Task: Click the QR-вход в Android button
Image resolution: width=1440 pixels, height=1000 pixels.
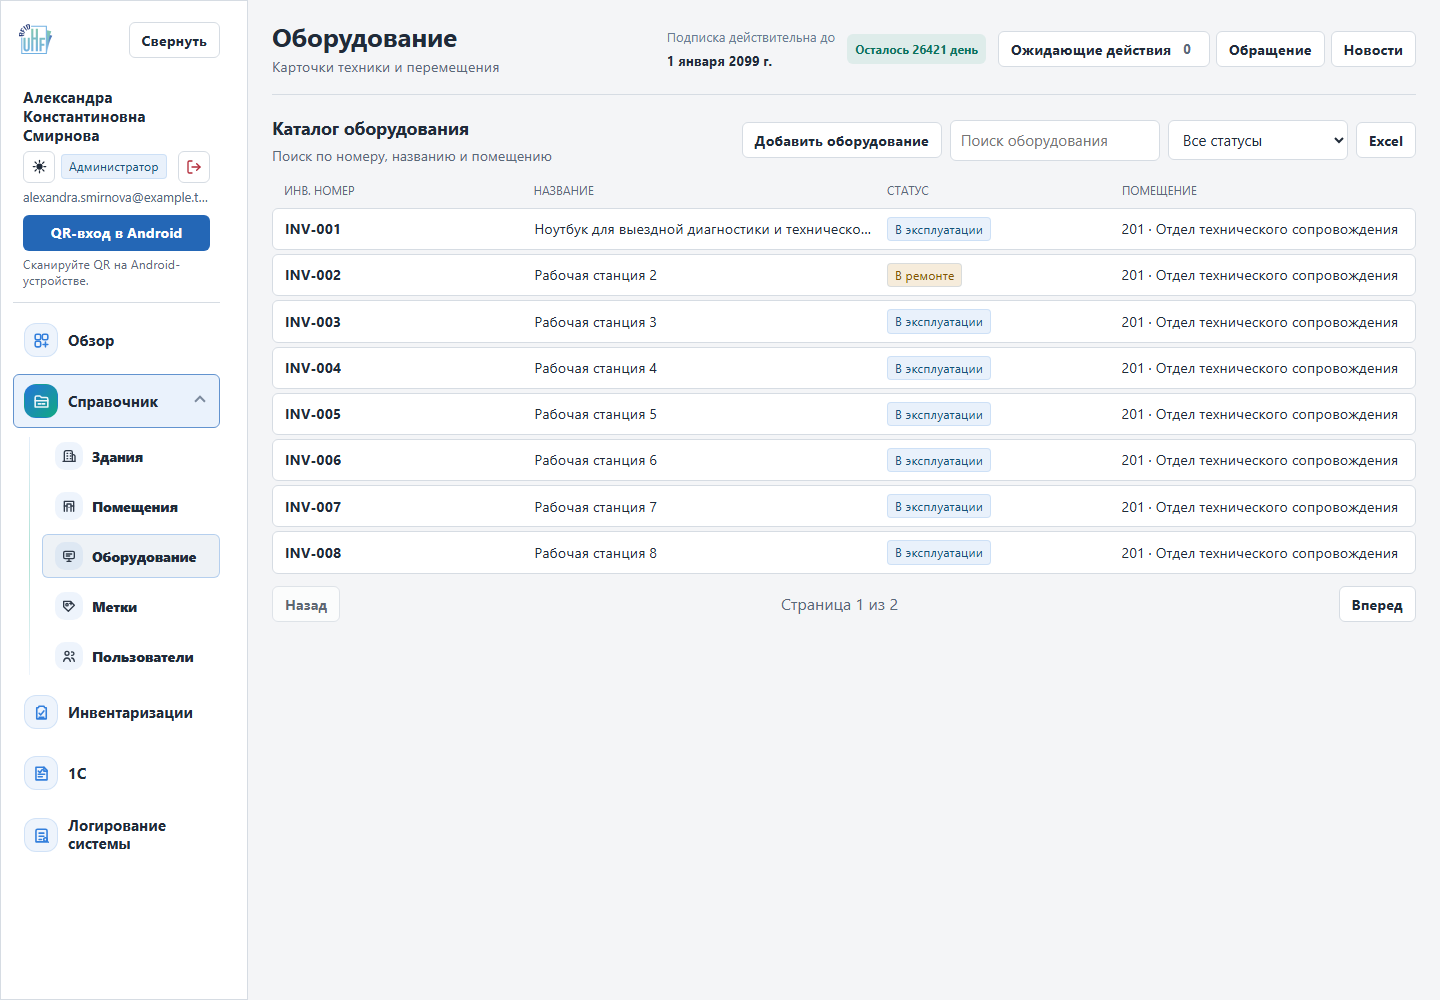Action: coord(116,233)
